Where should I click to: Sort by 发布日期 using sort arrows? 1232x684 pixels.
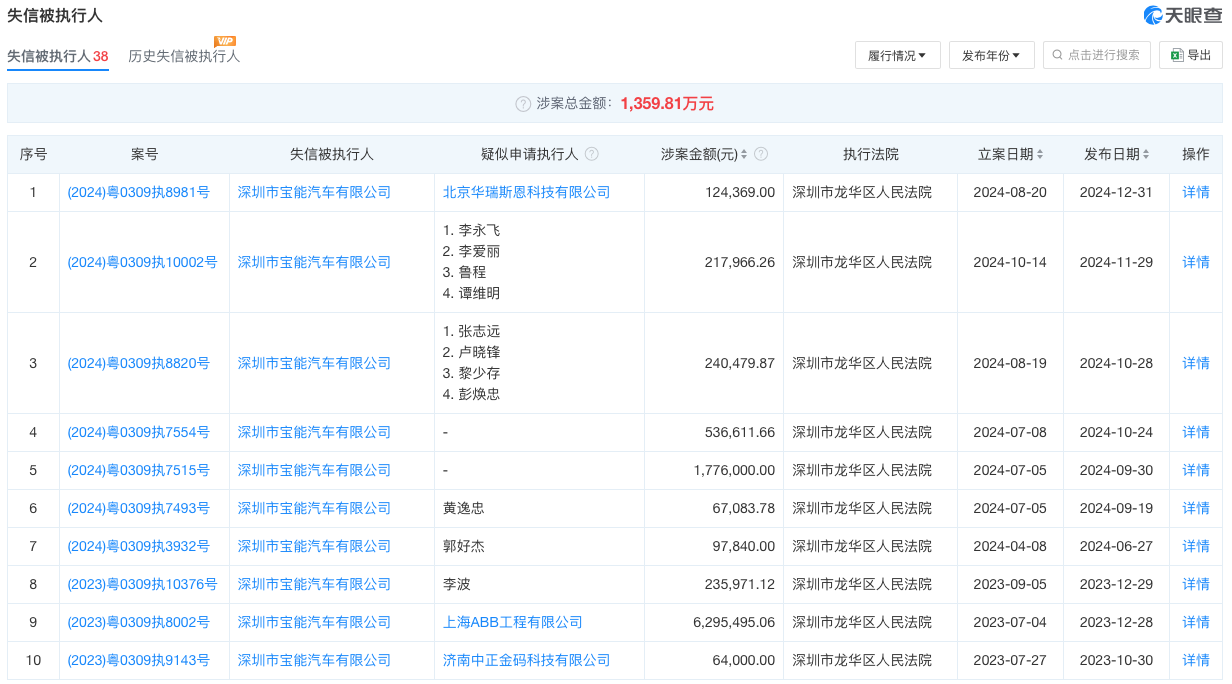(x=1146, y=154)
